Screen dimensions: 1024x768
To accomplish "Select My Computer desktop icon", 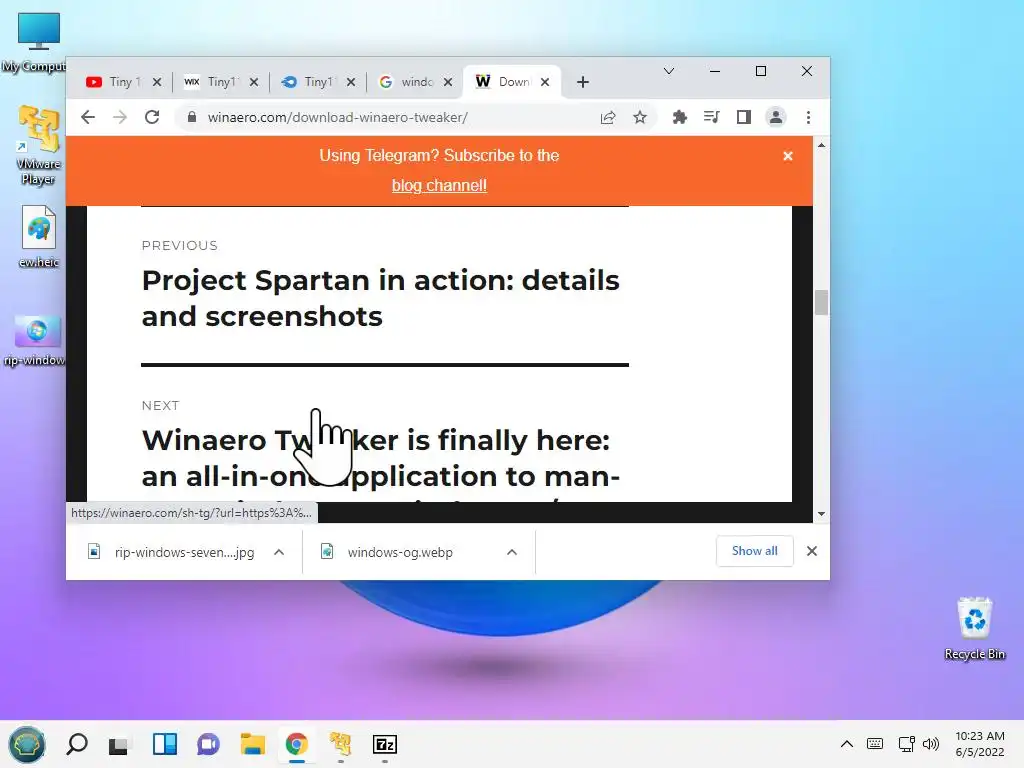I will (37, 43).
